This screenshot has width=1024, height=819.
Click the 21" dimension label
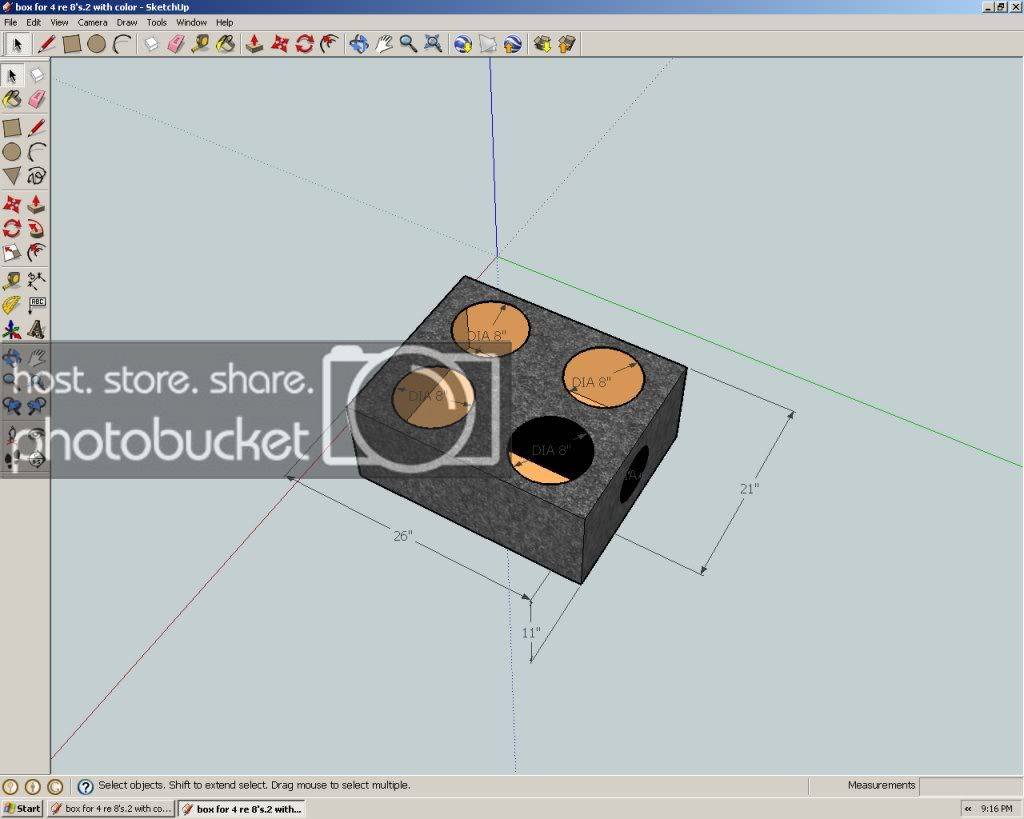tap(749, 489)
